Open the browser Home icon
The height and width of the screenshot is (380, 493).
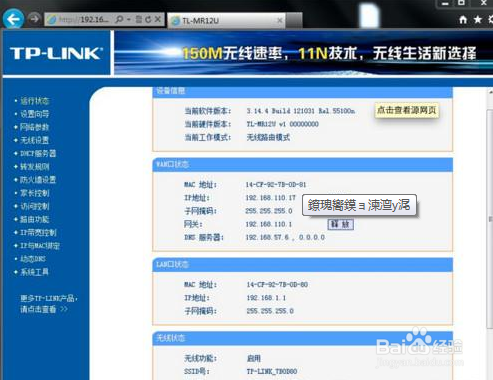pyautogui.click(x=463, y=20)
